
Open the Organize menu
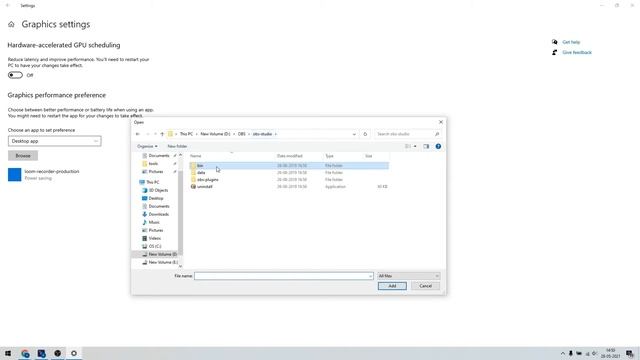click(x=147, y=146)
